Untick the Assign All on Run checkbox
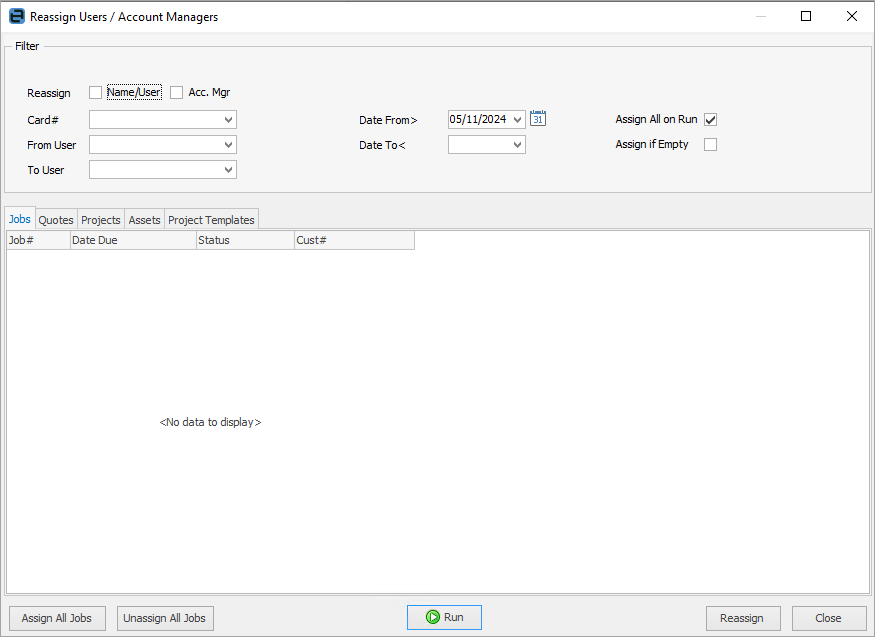The image size is (875, 637). [710, 119]
